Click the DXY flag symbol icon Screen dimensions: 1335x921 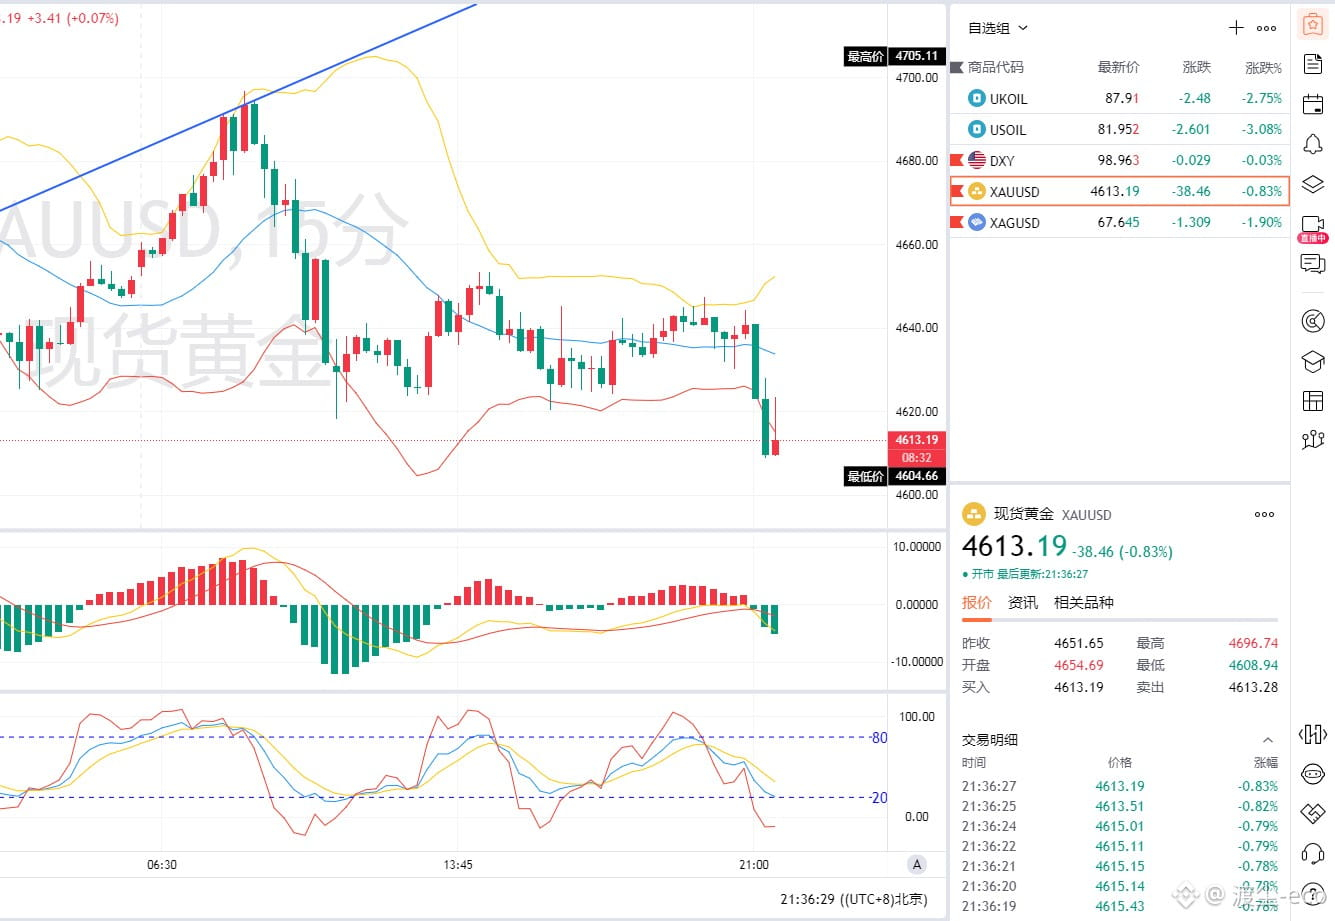[x=977, y=160]
